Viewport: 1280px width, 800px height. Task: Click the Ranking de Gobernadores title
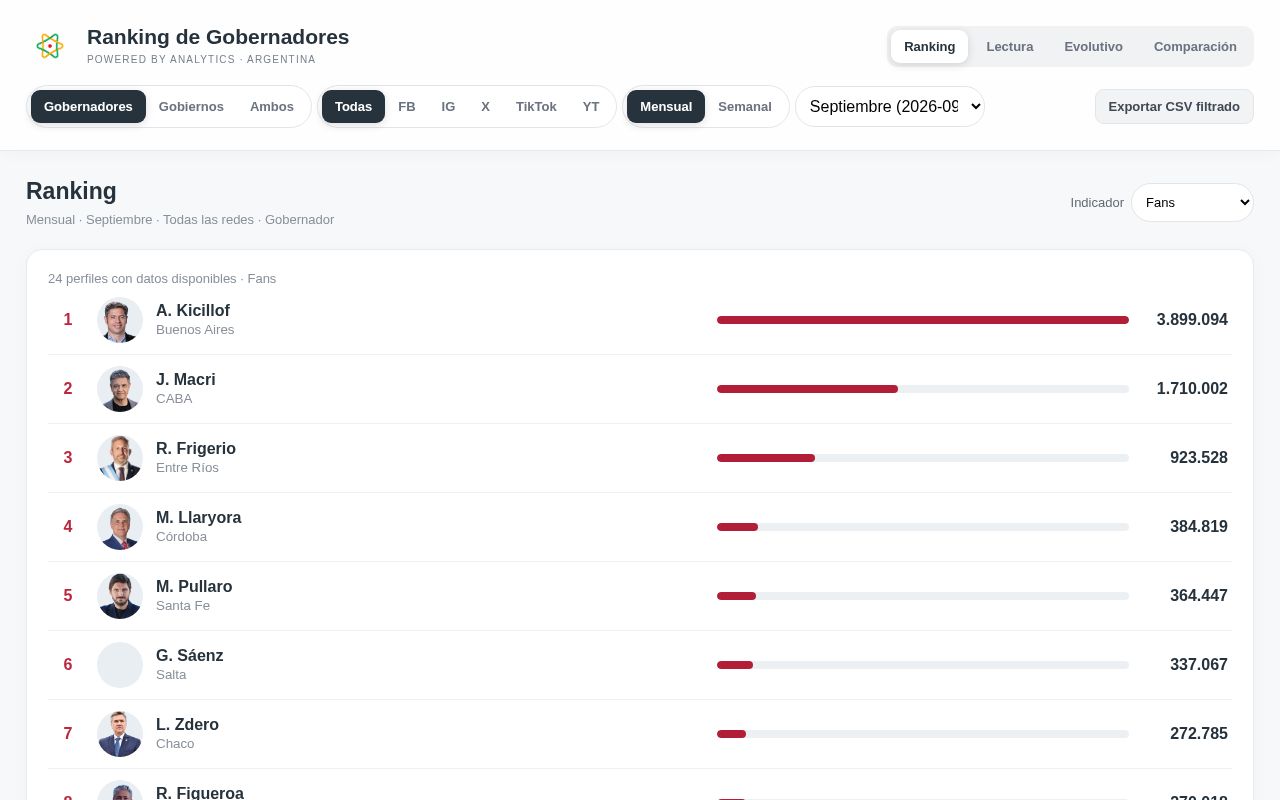pos(218,37)
